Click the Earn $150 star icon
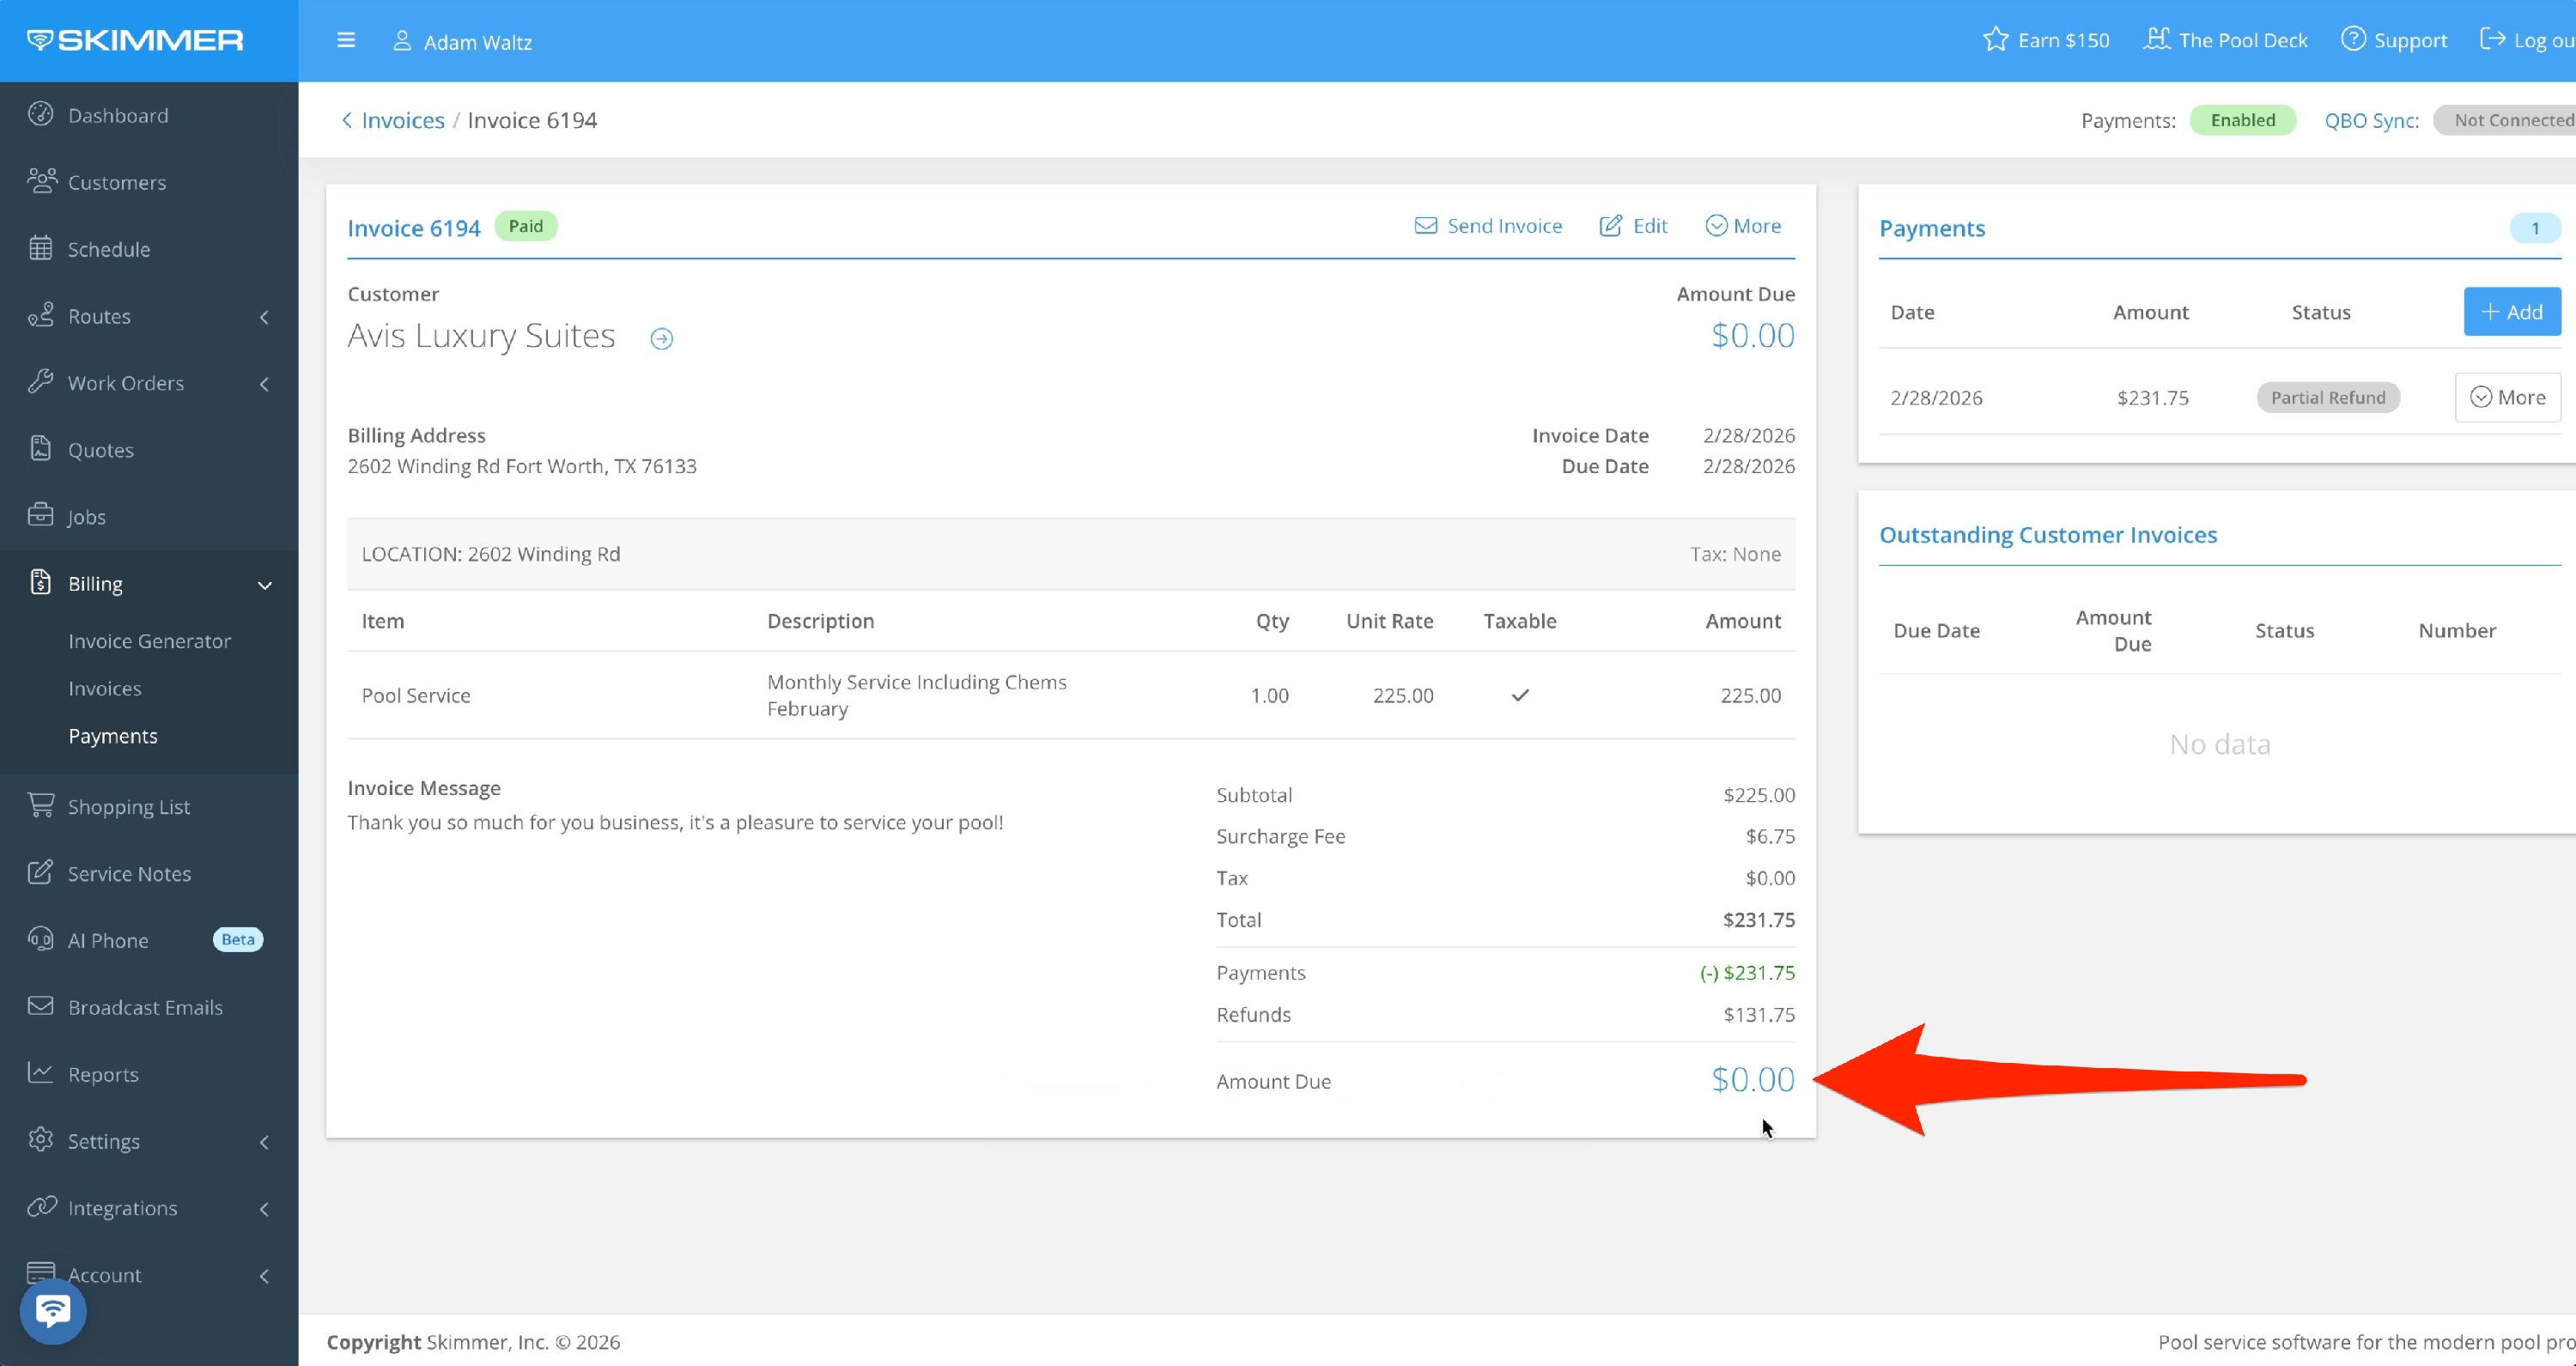The height and width of the screenshot is (1366, 2576). coord(1995,40)
